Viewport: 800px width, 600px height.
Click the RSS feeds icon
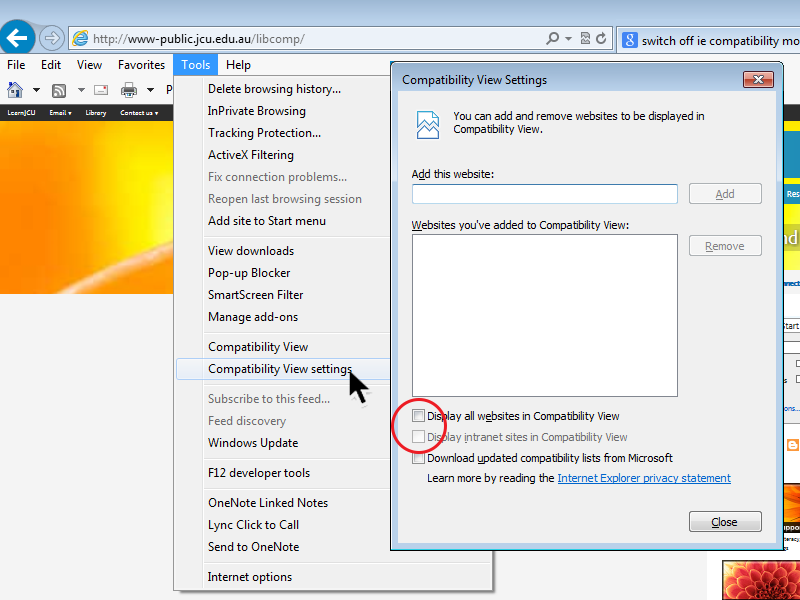click(59, 91)
